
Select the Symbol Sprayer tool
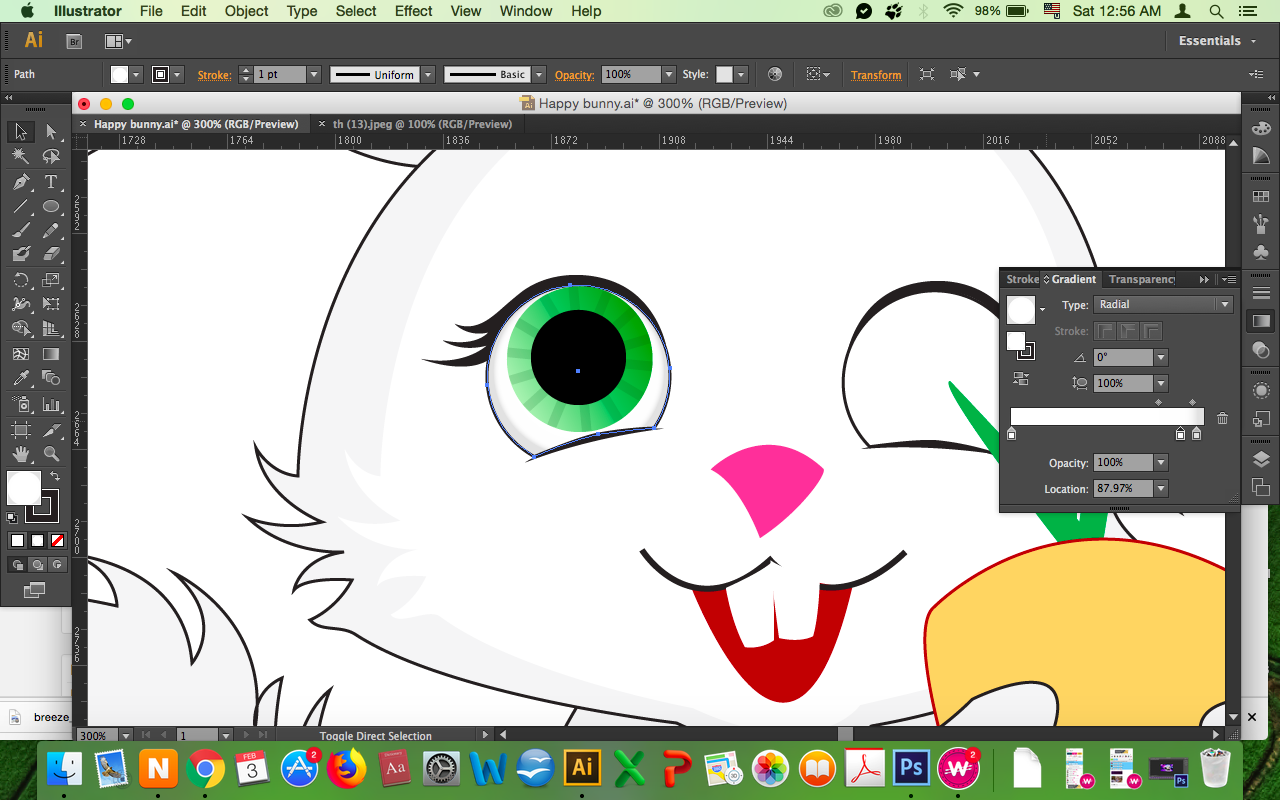tap(20, 404)
